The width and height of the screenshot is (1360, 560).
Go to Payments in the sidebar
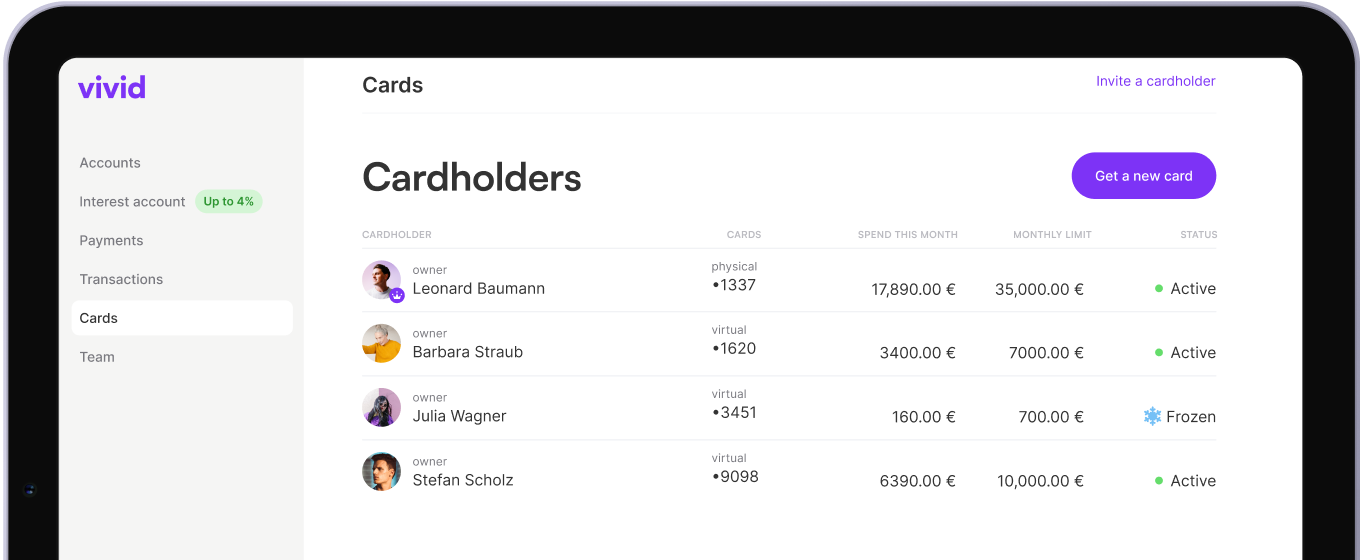[x=111, y=241]
